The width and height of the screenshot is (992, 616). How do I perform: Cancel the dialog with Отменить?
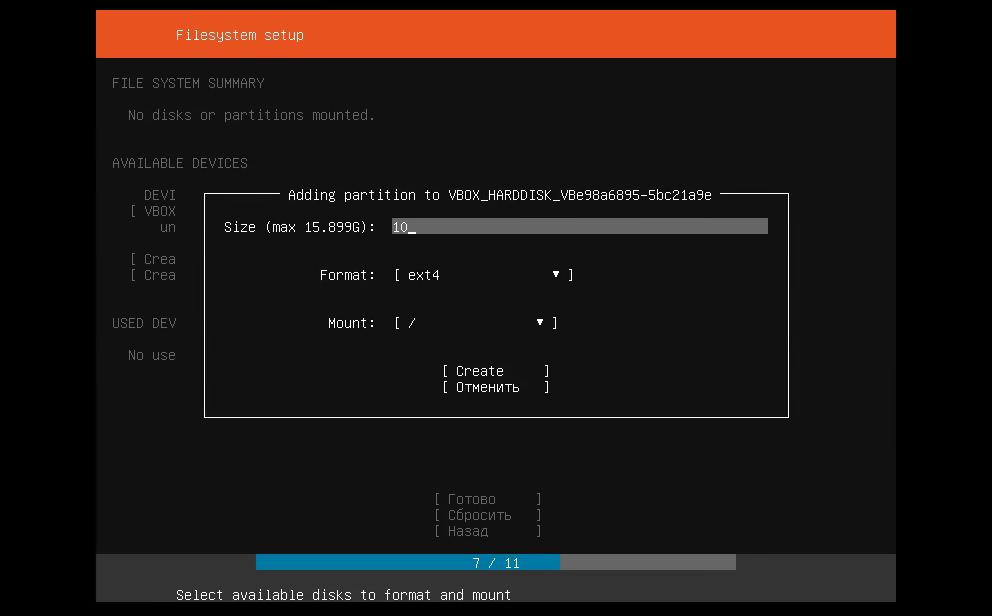(x=495, y=387)
